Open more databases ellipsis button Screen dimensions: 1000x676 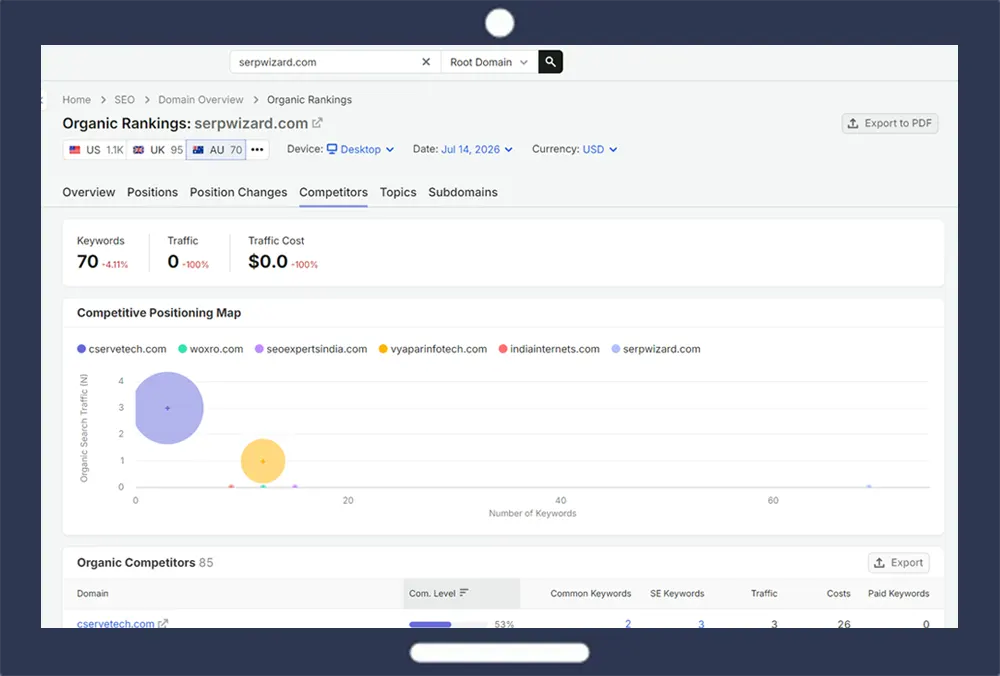(x=257, y=149)
